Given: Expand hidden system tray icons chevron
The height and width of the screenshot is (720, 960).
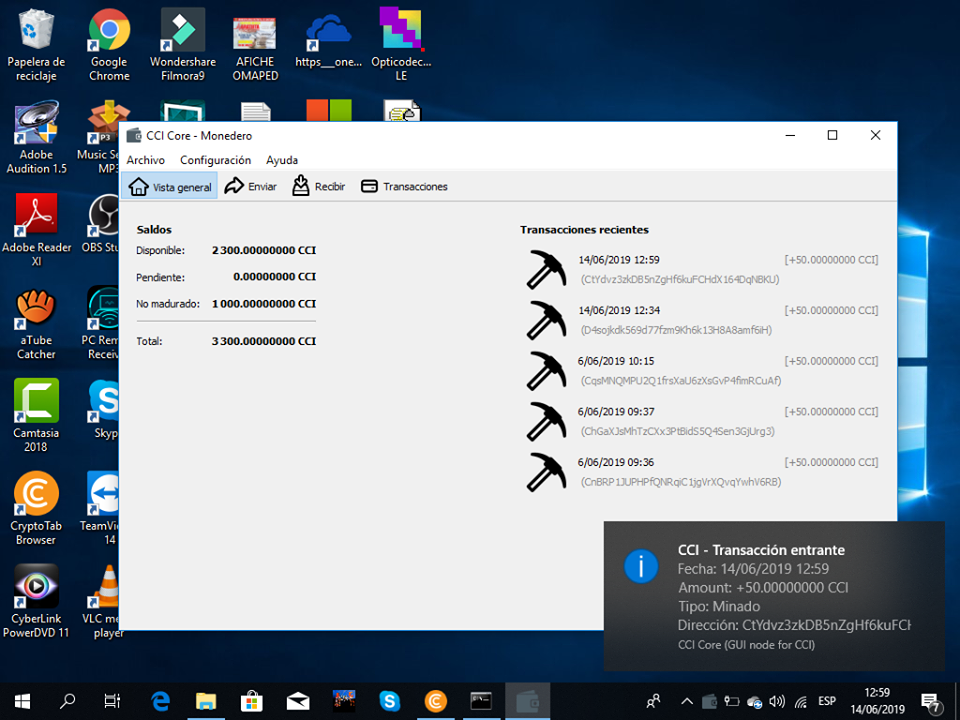Looking at the screenshot, I should (x=685, y=701).
